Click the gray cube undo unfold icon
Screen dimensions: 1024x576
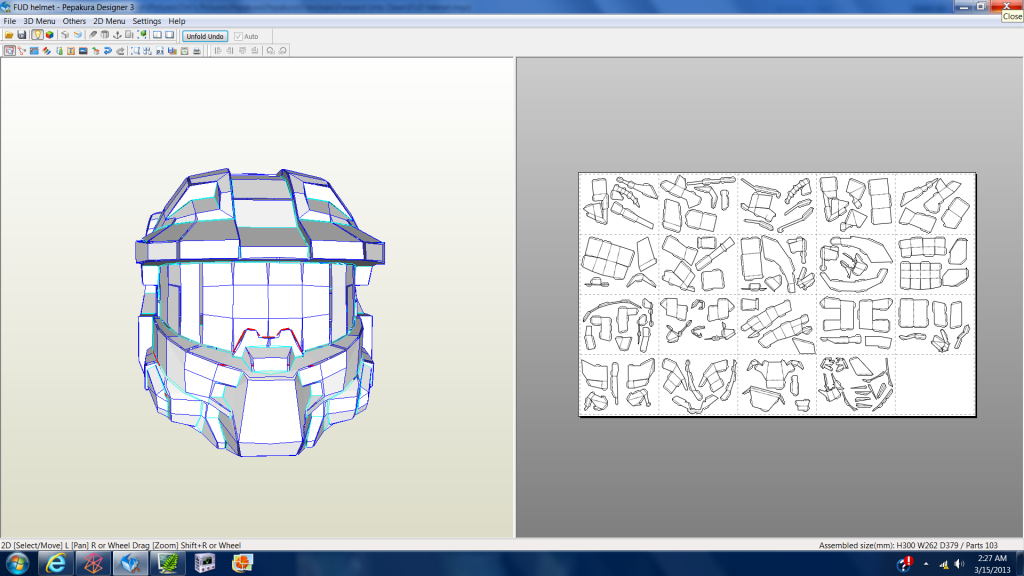[65, 35]
